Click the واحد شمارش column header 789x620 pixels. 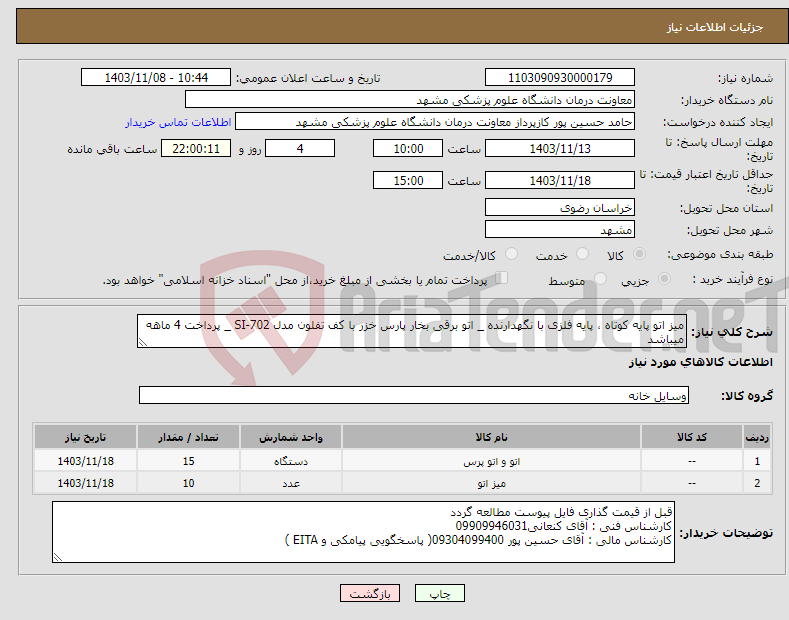291,437
